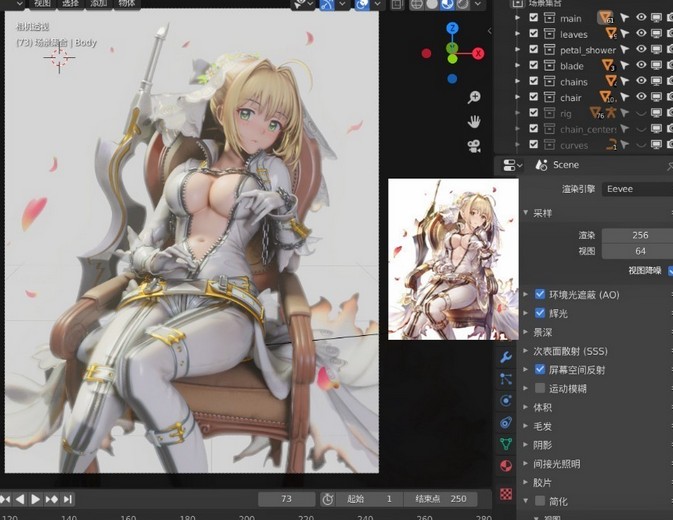
Task: Toggle eye visibility for petal_shower
Action: (641, 49)
